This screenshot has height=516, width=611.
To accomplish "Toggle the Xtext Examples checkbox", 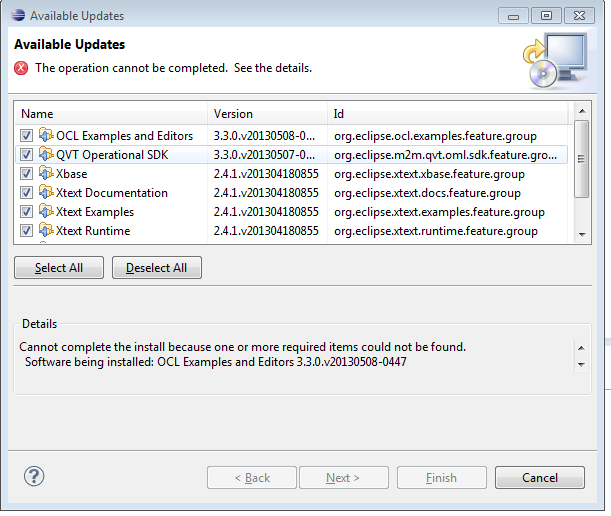I will tap(26, 212).
